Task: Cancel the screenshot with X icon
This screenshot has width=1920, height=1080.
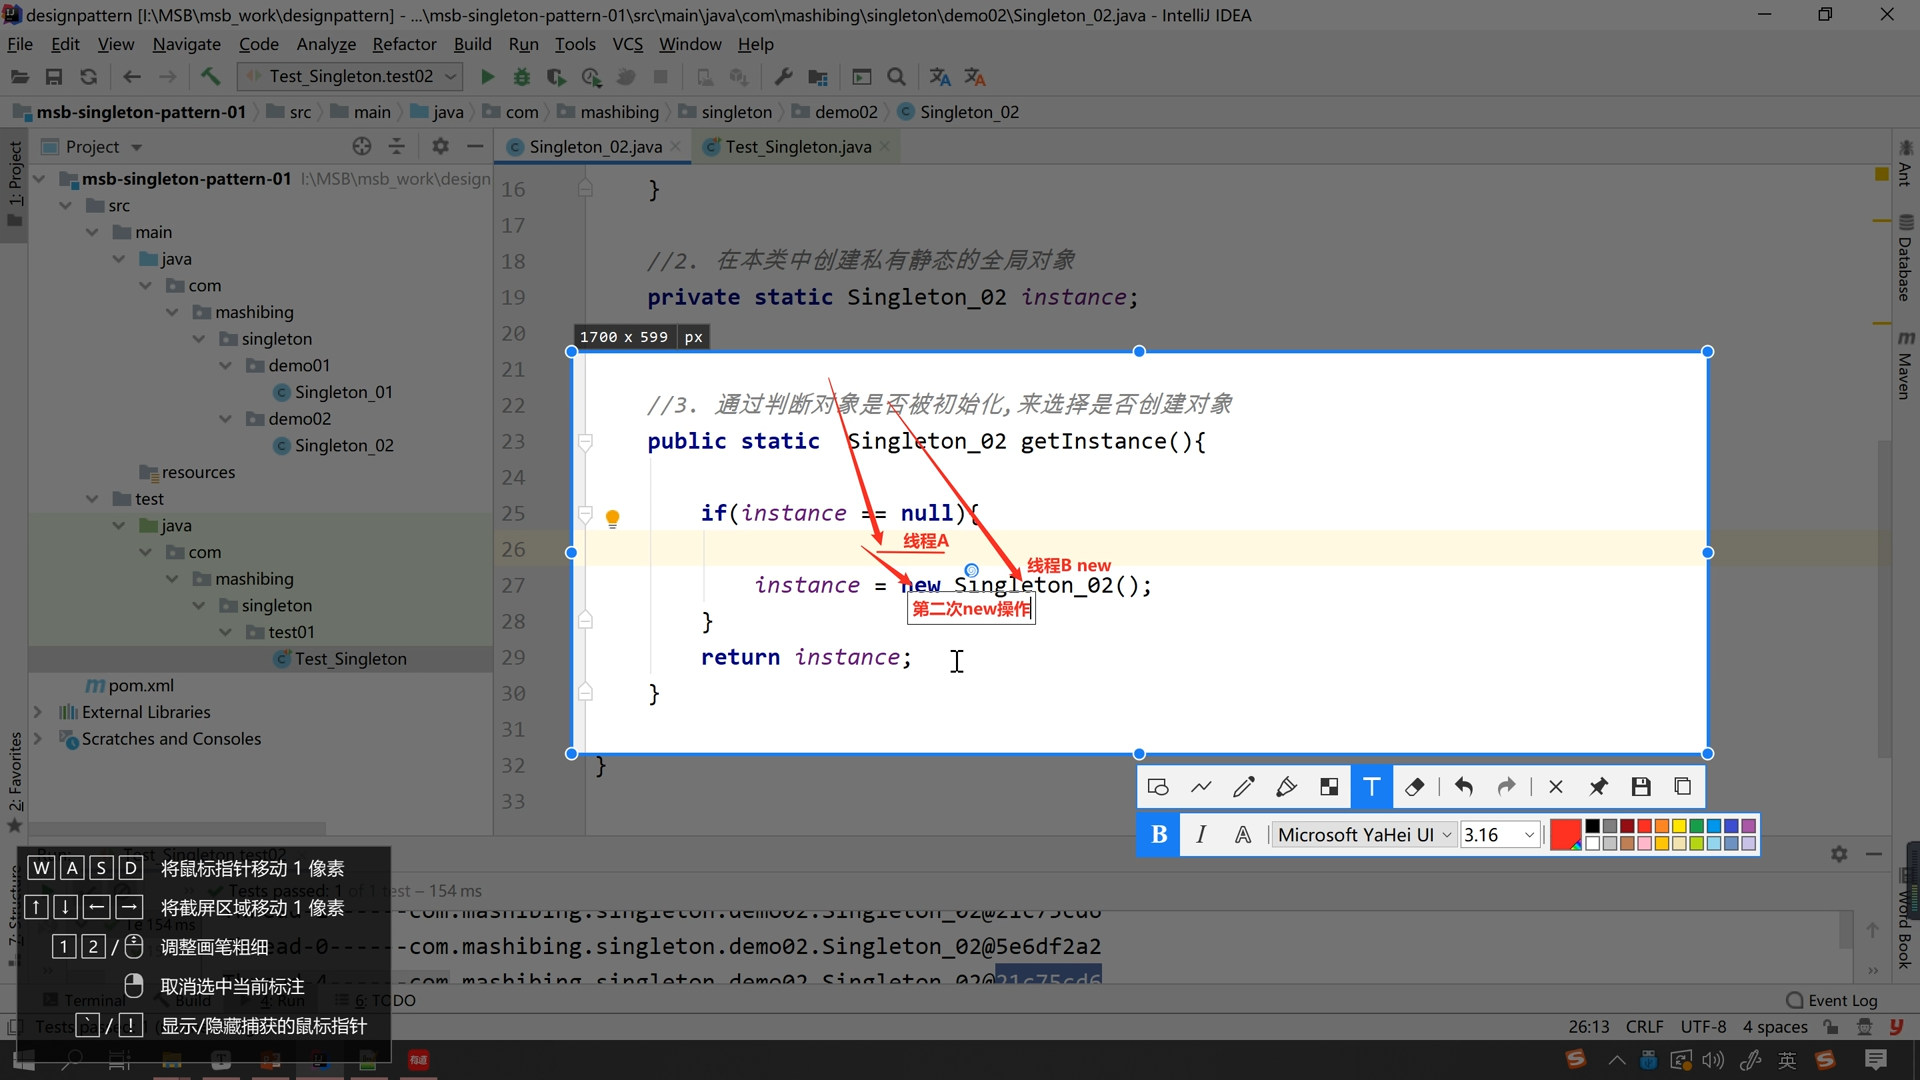Action: pyautogui.click(x=1556, y=787)
